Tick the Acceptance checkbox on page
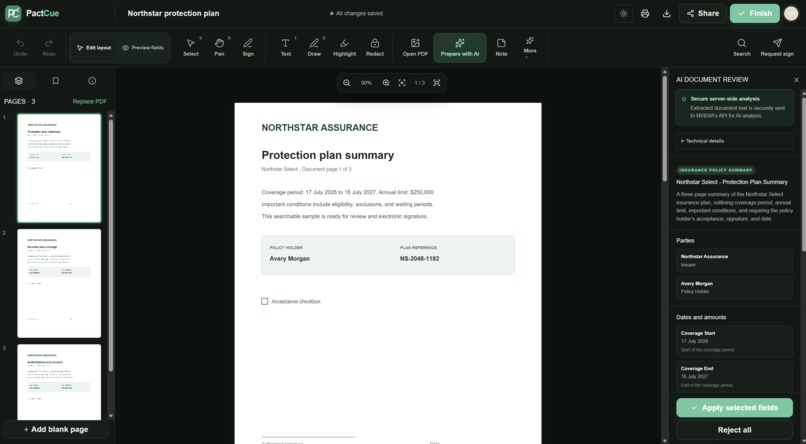The height and width of the screenshot is (444, 806). click(x=265, y=302)
